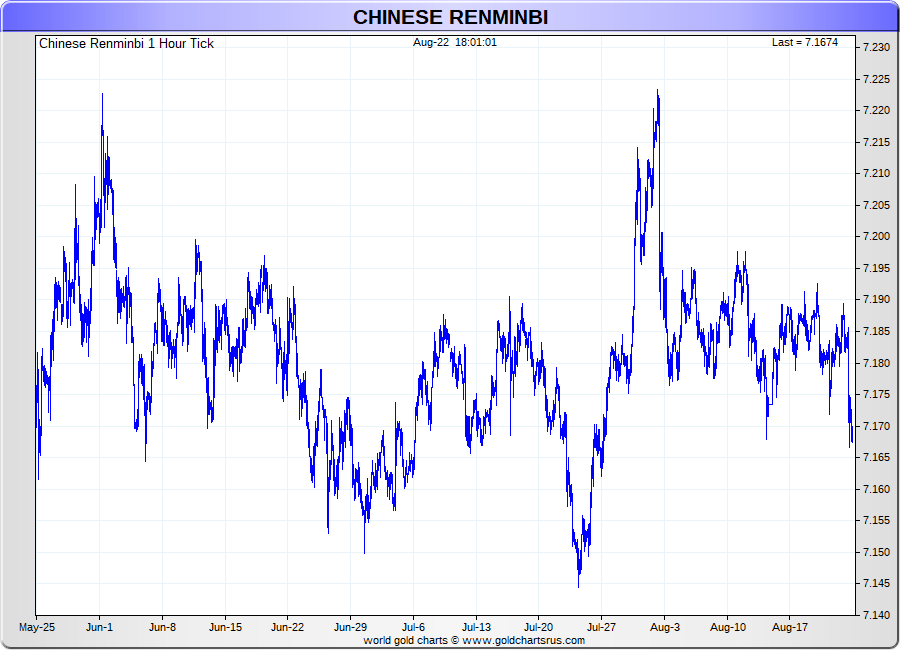Screen dimensions: 900x650
Task: Click the 7.165 y-axis label
Action: [x=876, y=458]
